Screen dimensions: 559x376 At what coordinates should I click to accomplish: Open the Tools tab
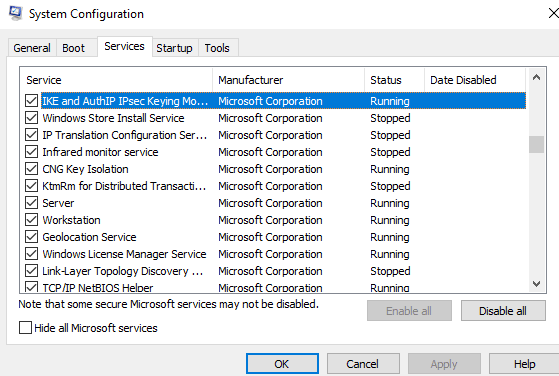(x=217, y=48)
